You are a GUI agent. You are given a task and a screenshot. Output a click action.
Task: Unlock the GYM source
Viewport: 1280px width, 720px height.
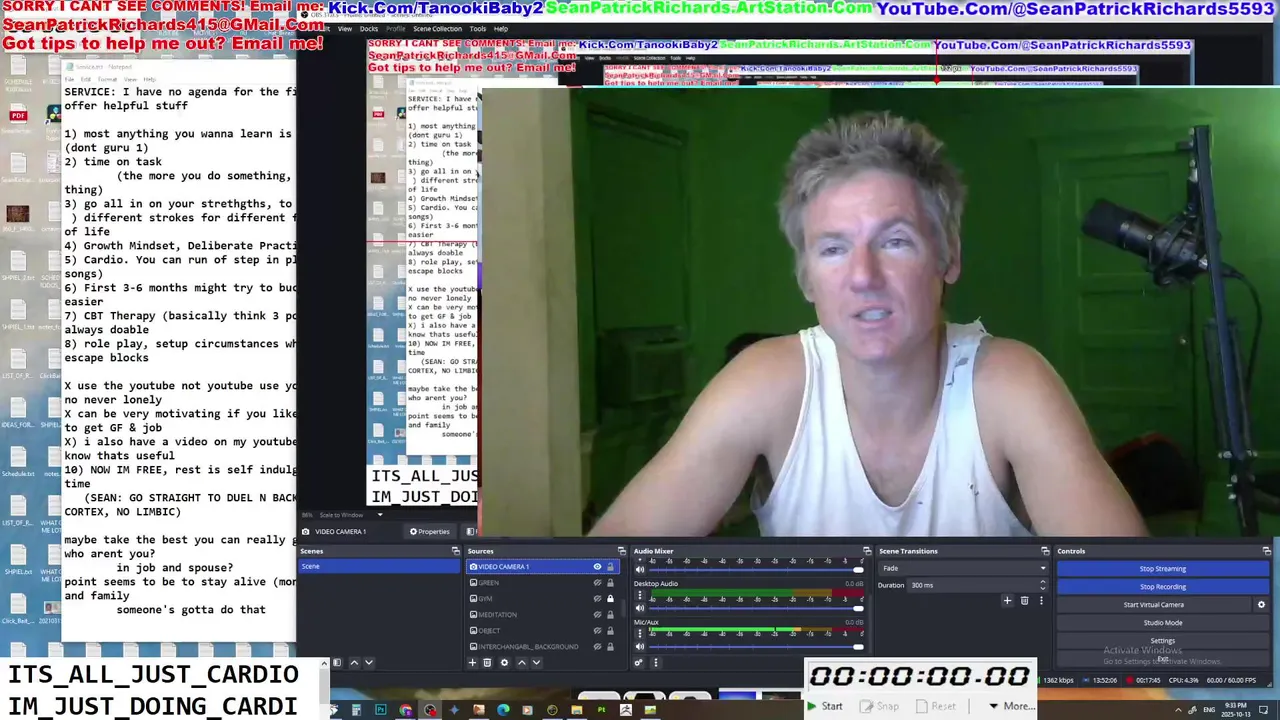point(610,598)
